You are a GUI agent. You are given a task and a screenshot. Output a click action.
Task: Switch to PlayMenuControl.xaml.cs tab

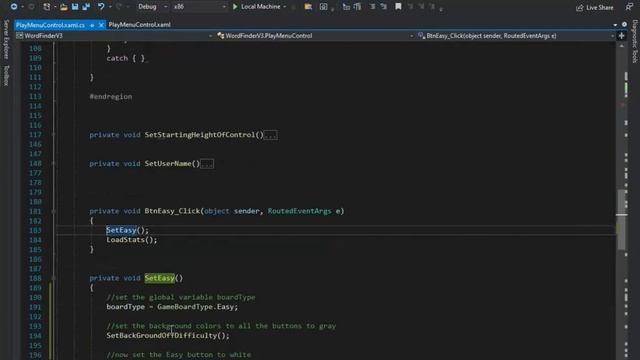pyautogui.click(x=50, y=25)
